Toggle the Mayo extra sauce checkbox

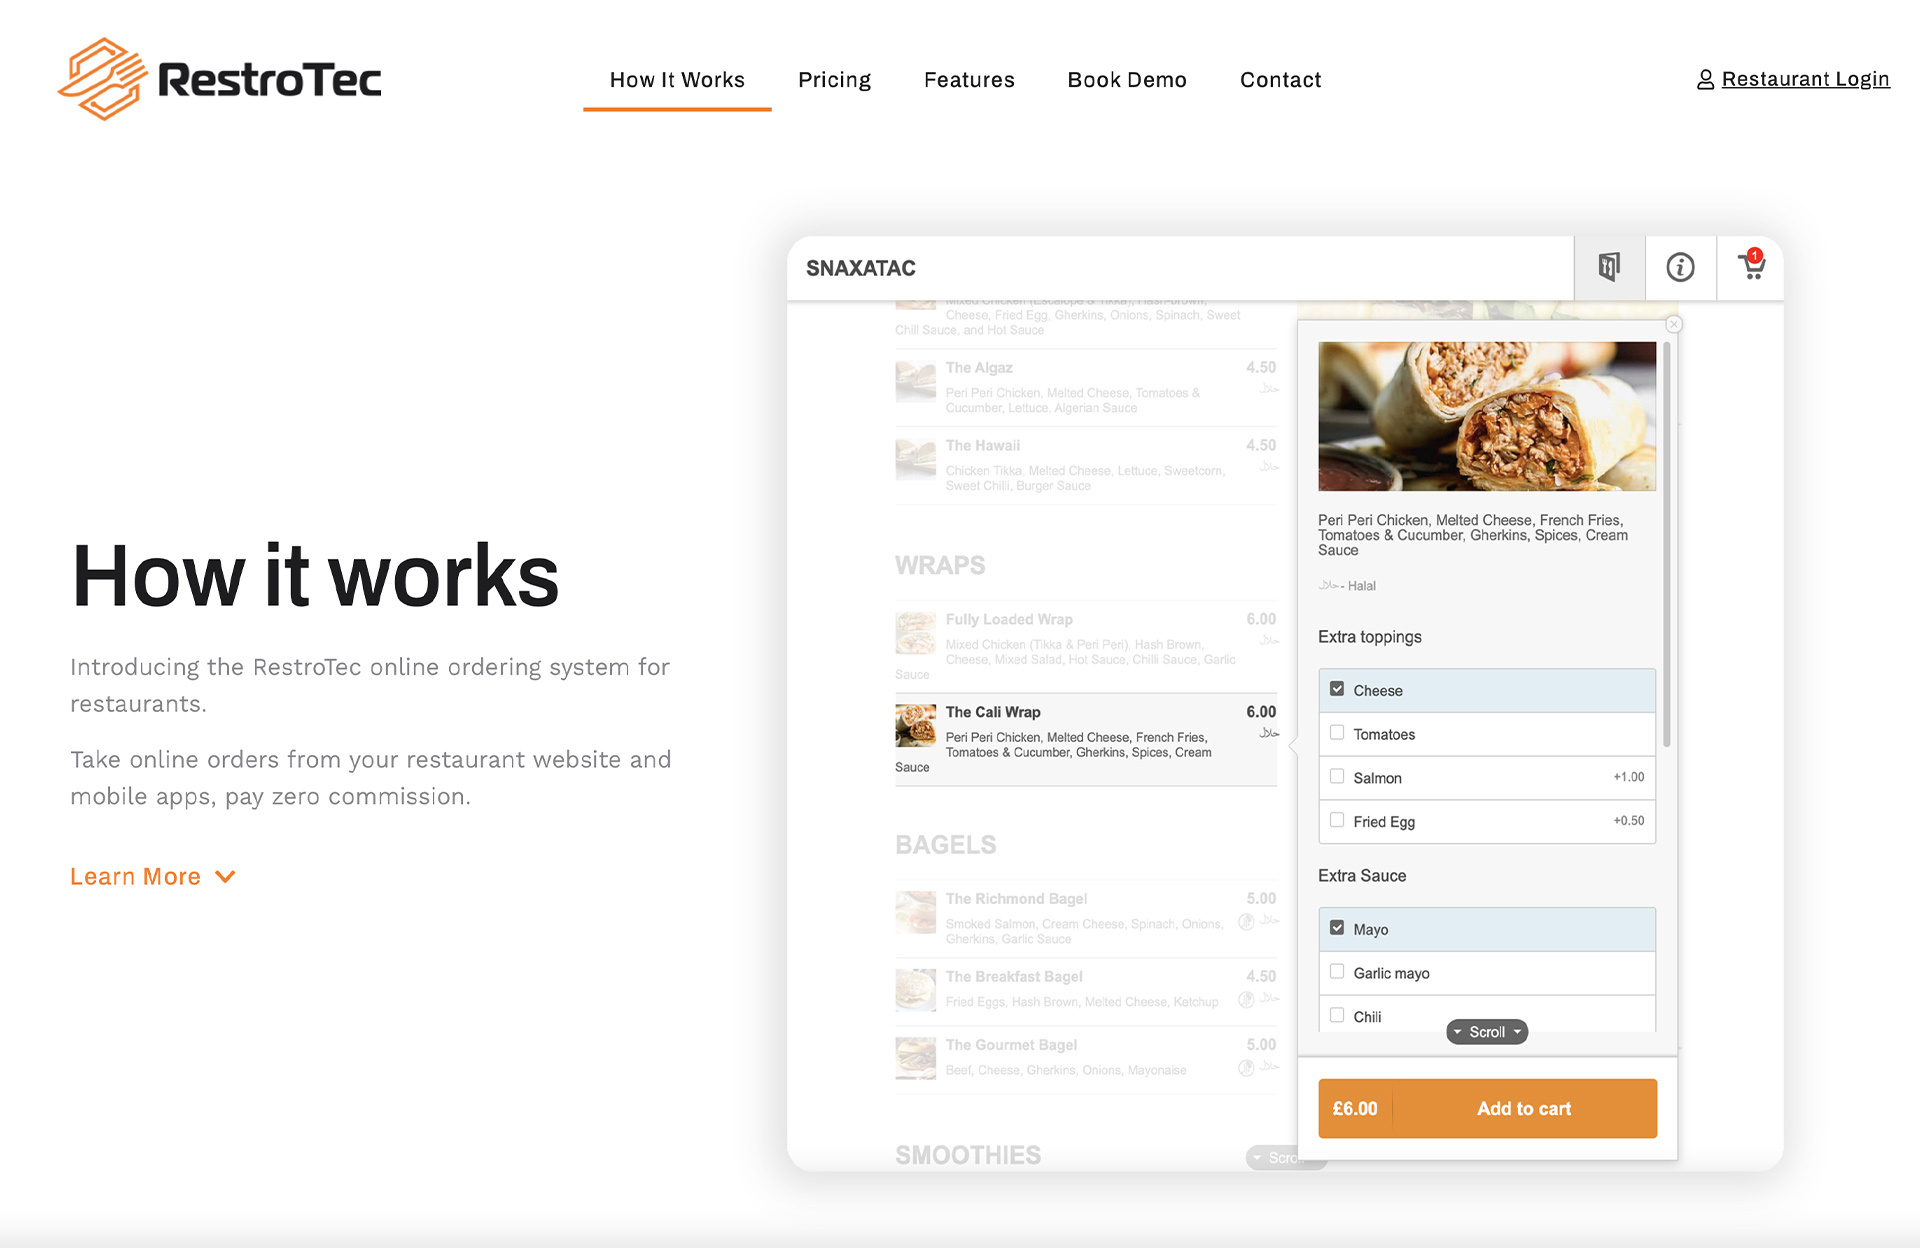pos(1336,928)
